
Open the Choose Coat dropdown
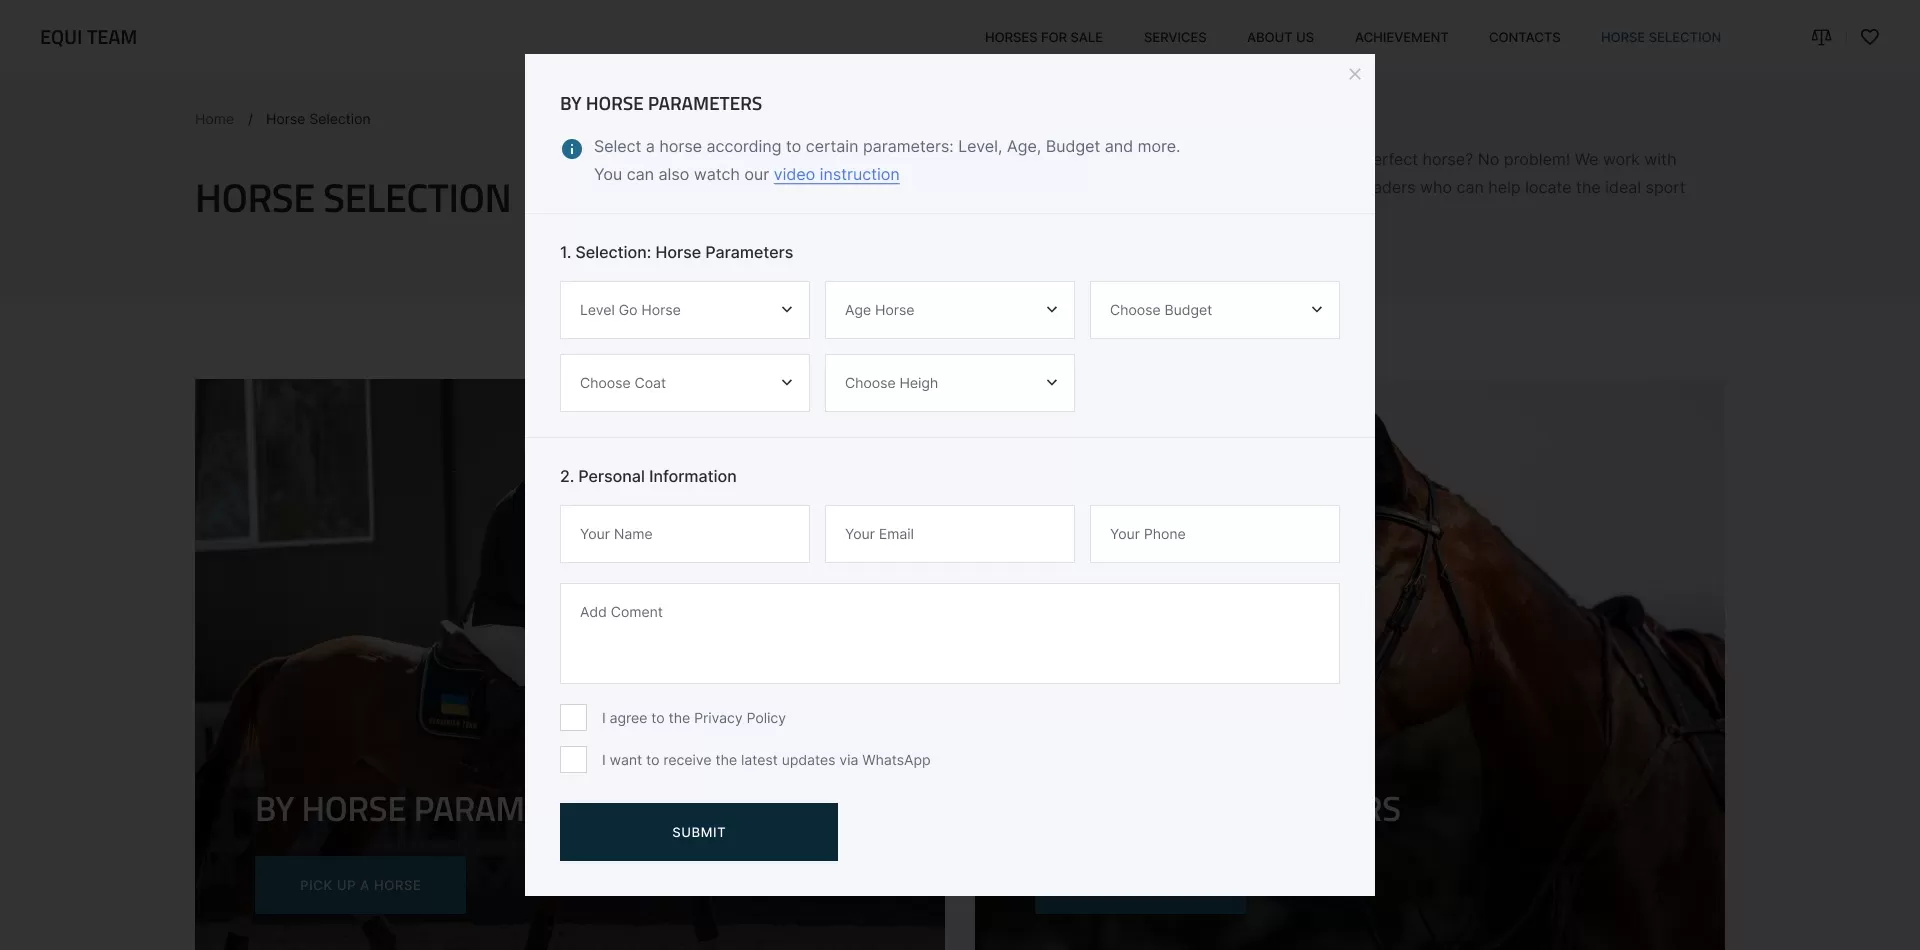(685, 383)
